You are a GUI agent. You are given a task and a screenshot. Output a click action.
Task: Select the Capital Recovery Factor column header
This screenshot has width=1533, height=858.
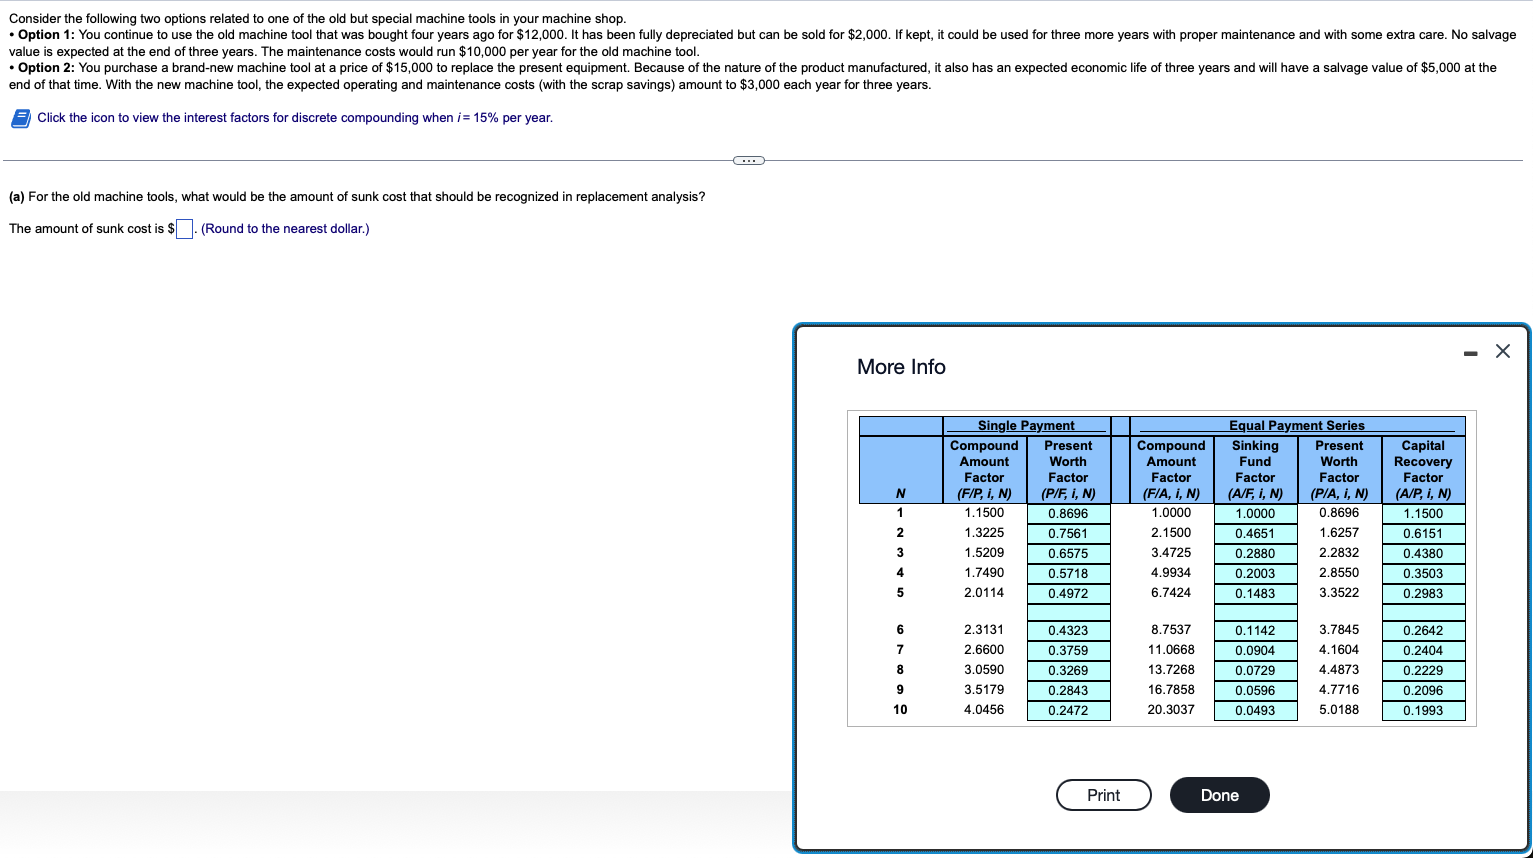click(x=1423, y=469)
